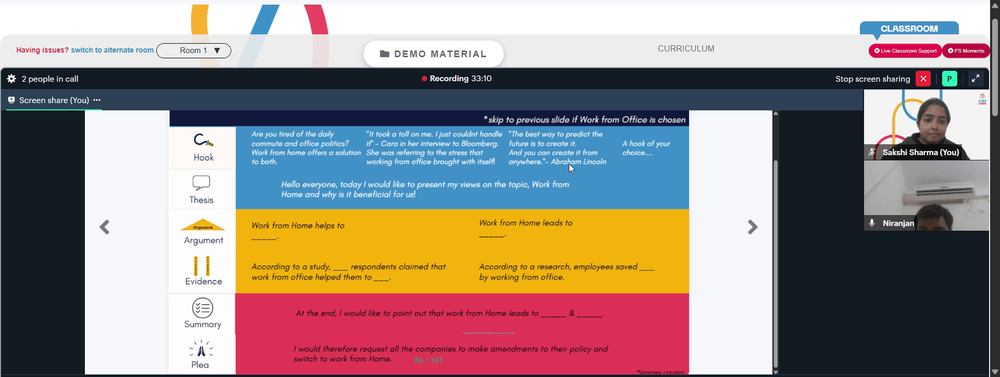Open the call settings gear icon

pos(11,79)
